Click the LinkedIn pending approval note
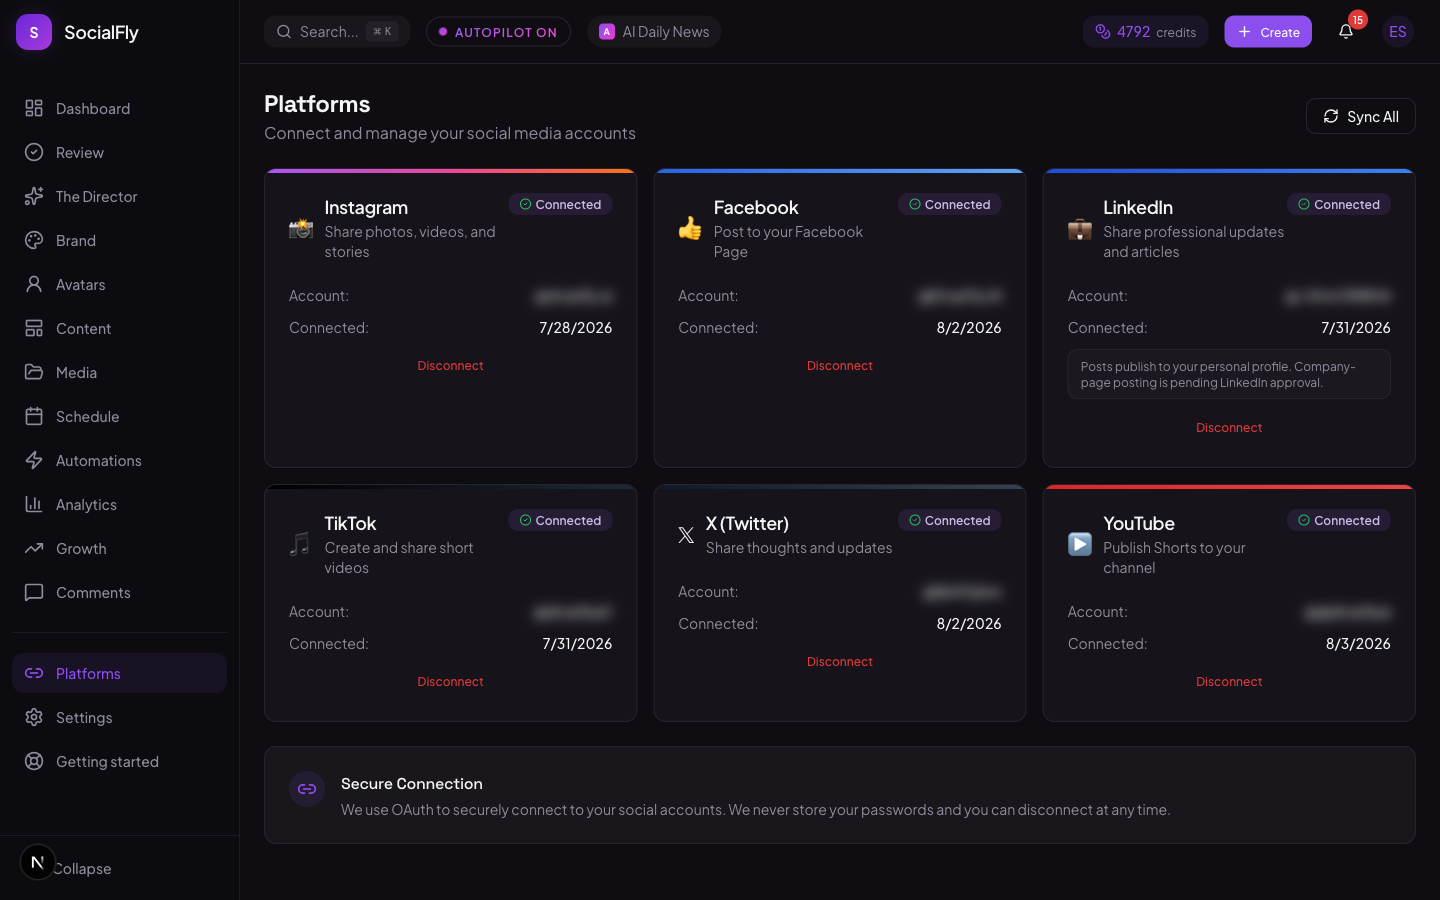Viewport: 1440px width, 900px height. tap(1229, 374)
